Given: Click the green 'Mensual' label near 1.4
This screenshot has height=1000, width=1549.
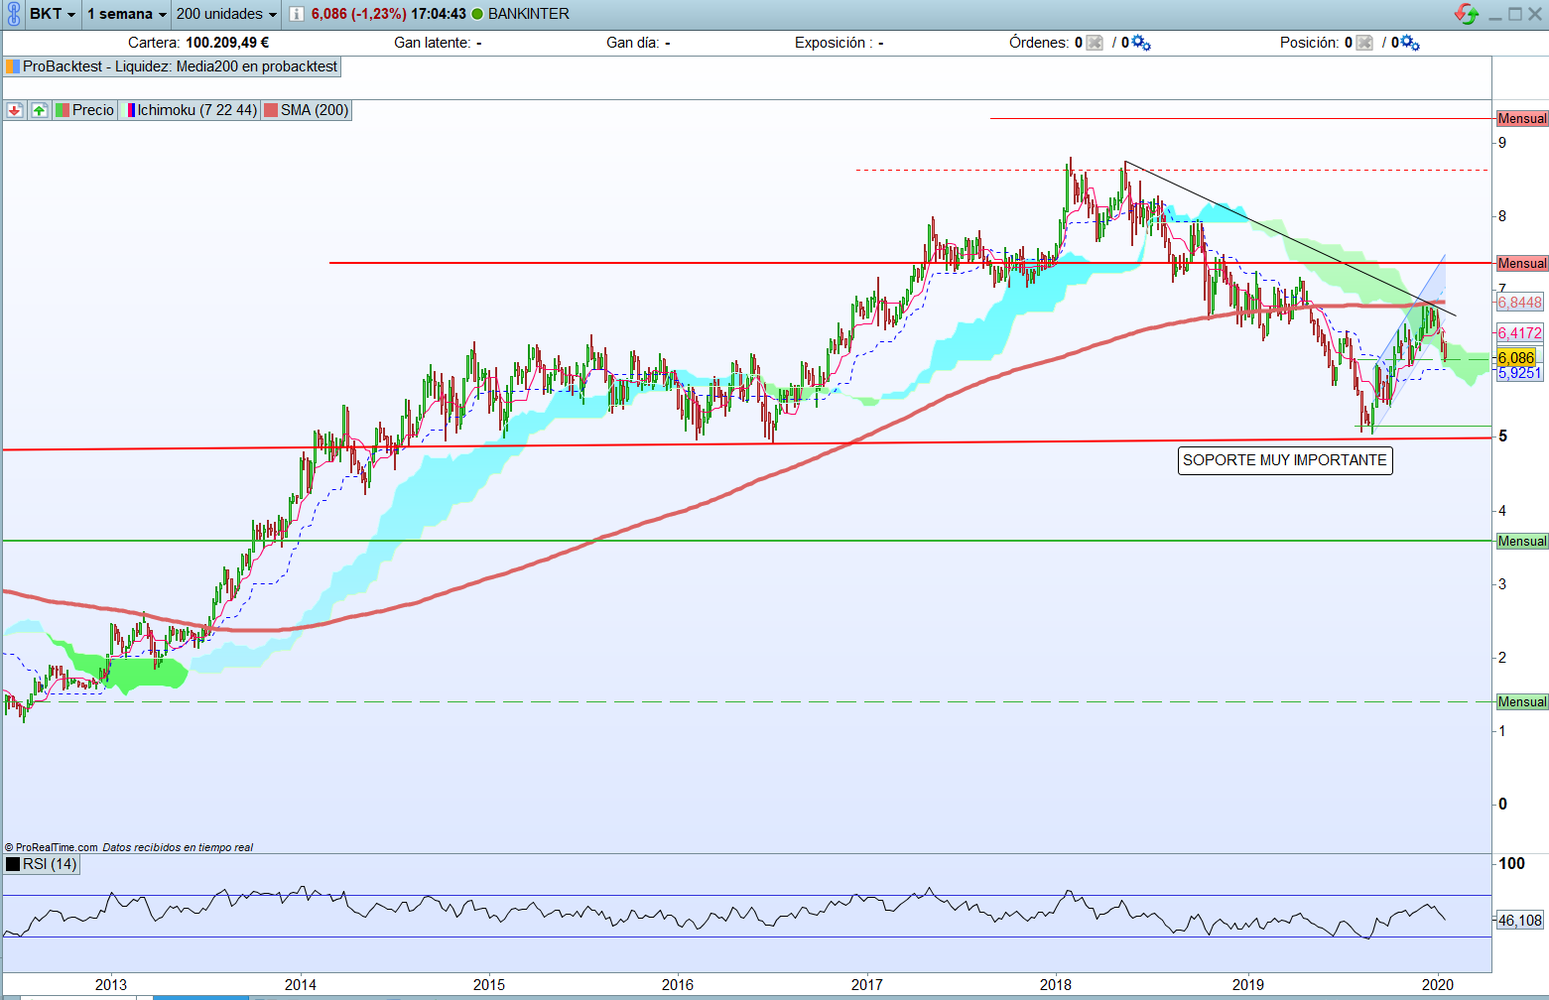Looking at the screenshot, I should (x=1522, y=703).
